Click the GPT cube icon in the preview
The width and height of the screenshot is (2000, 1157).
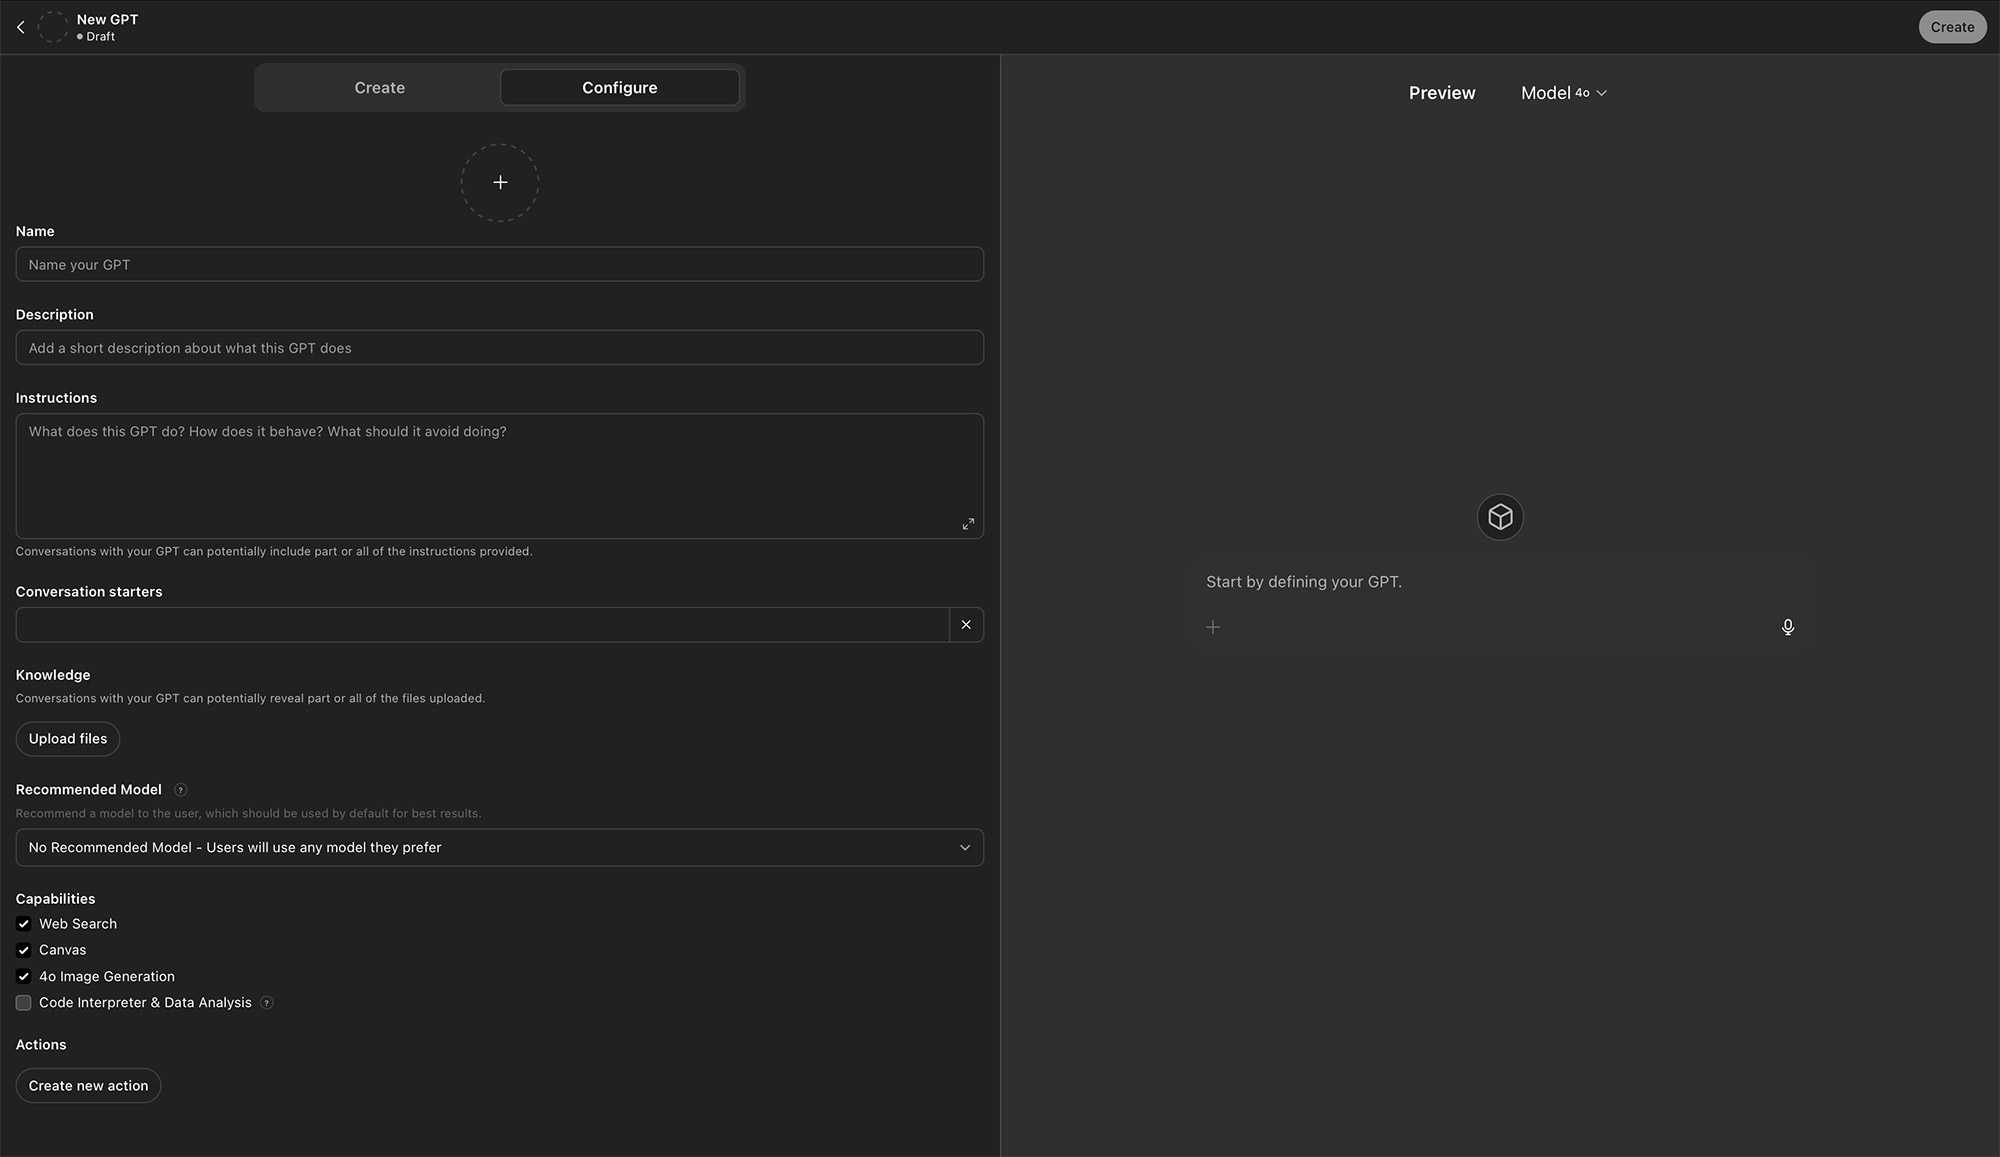1499,516
